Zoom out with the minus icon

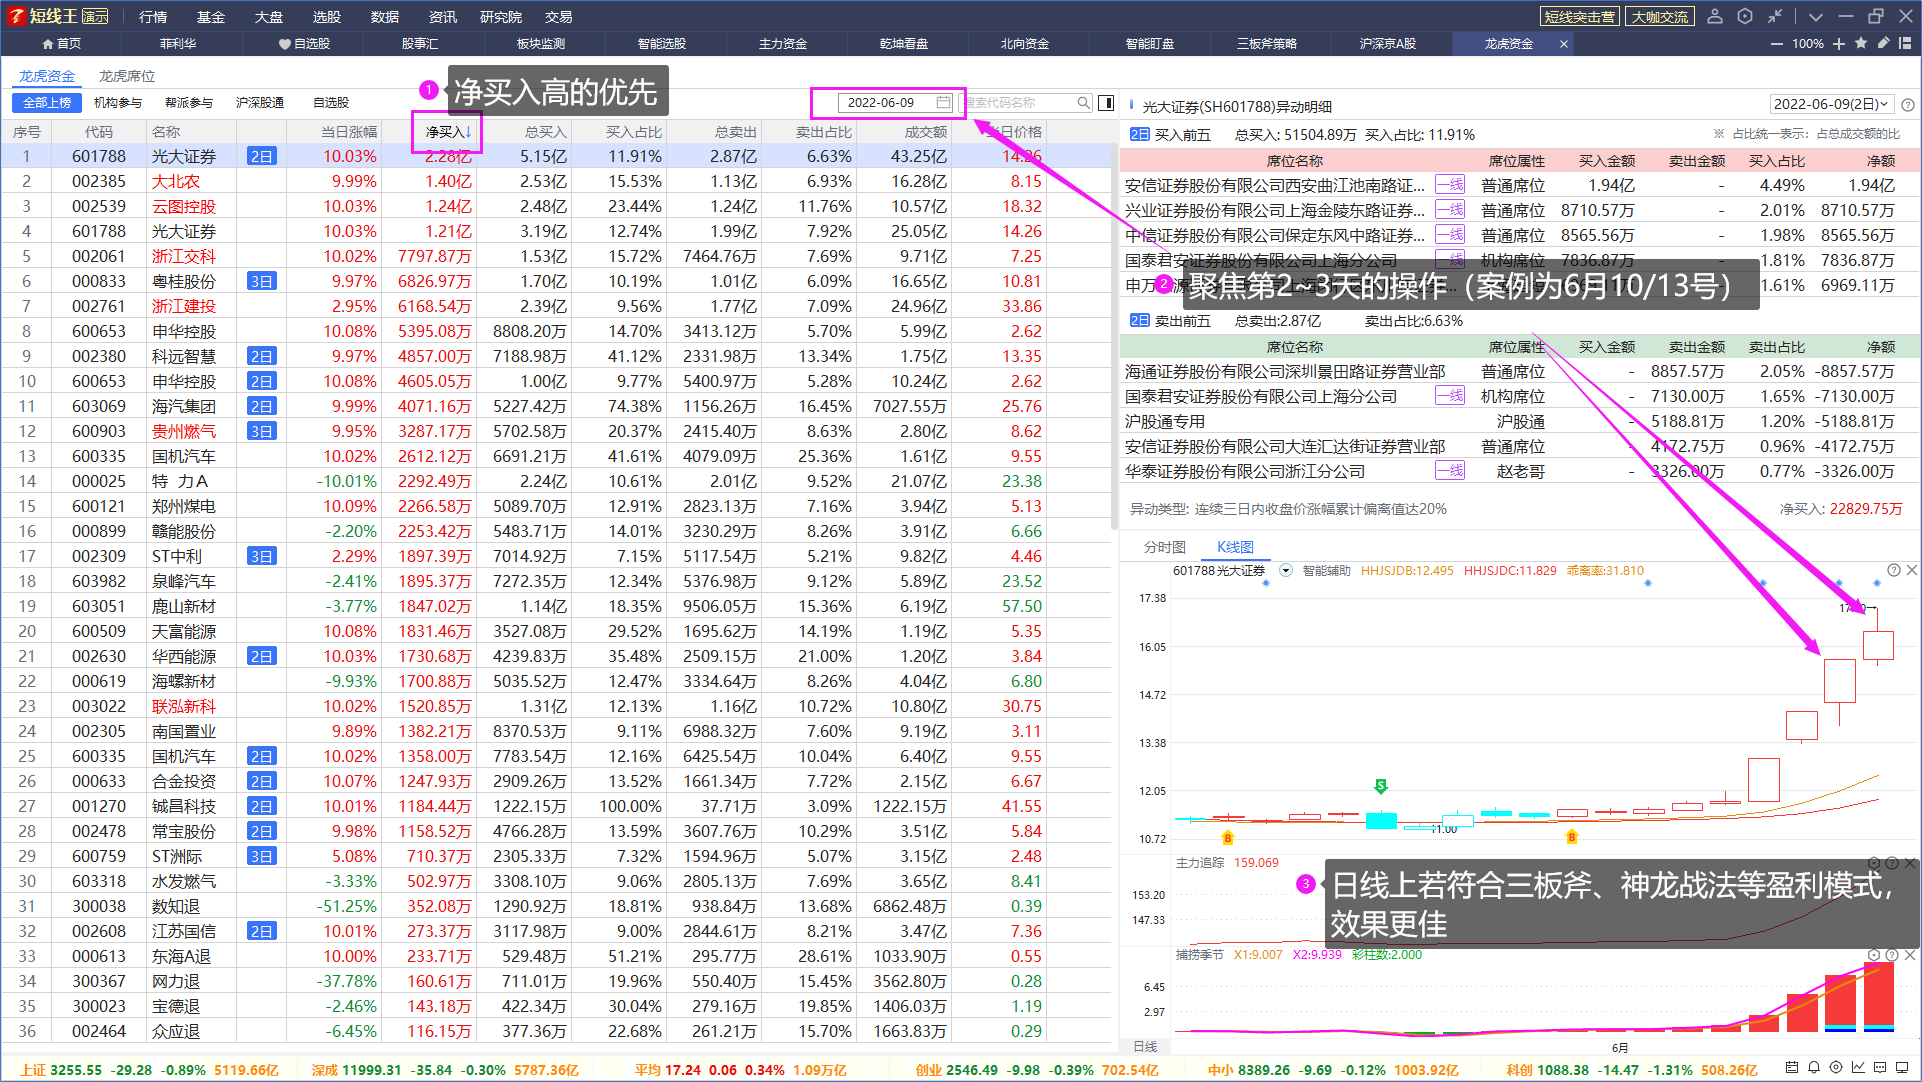tap(1777, 44)
